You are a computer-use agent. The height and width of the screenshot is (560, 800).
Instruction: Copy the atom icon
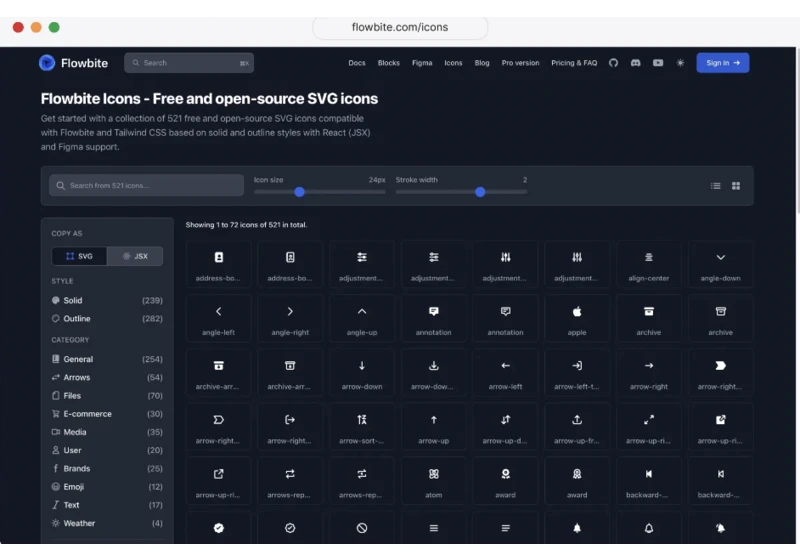coord(434,481)
